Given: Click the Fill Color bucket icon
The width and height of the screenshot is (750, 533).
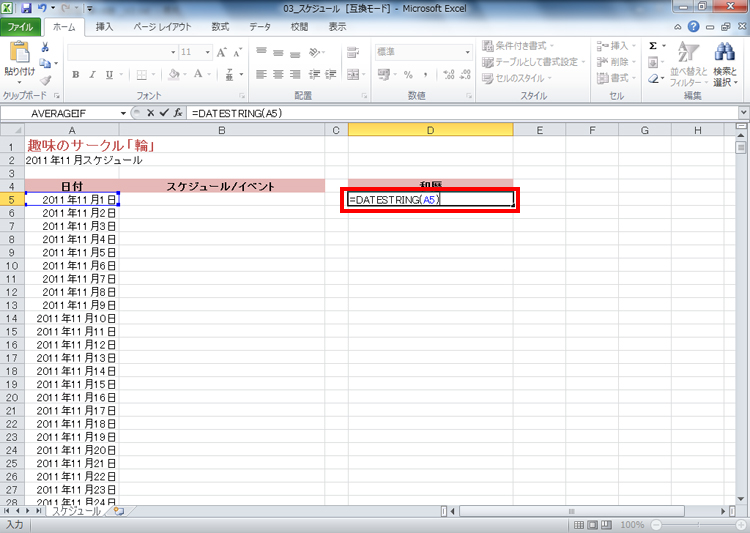Looking at the screenshot, I should pos(174,74).
